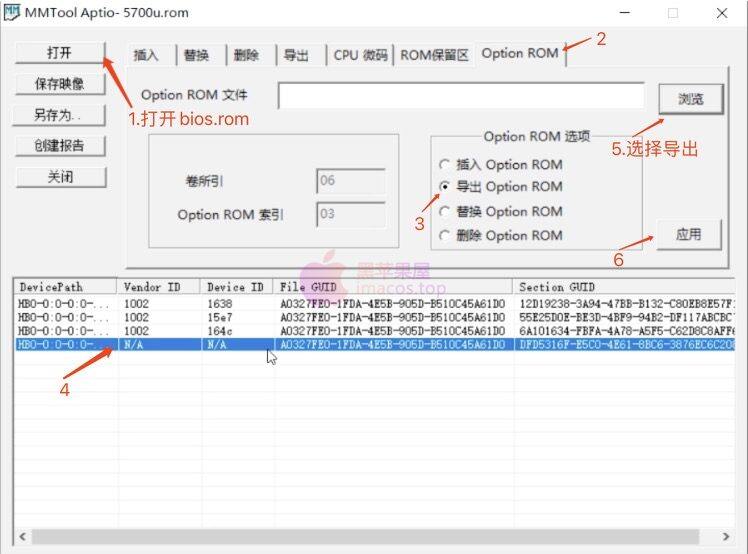This screenshot has height=554, width=748.
Task: Switch to the 插入 tab
Action: pos(146,55)
